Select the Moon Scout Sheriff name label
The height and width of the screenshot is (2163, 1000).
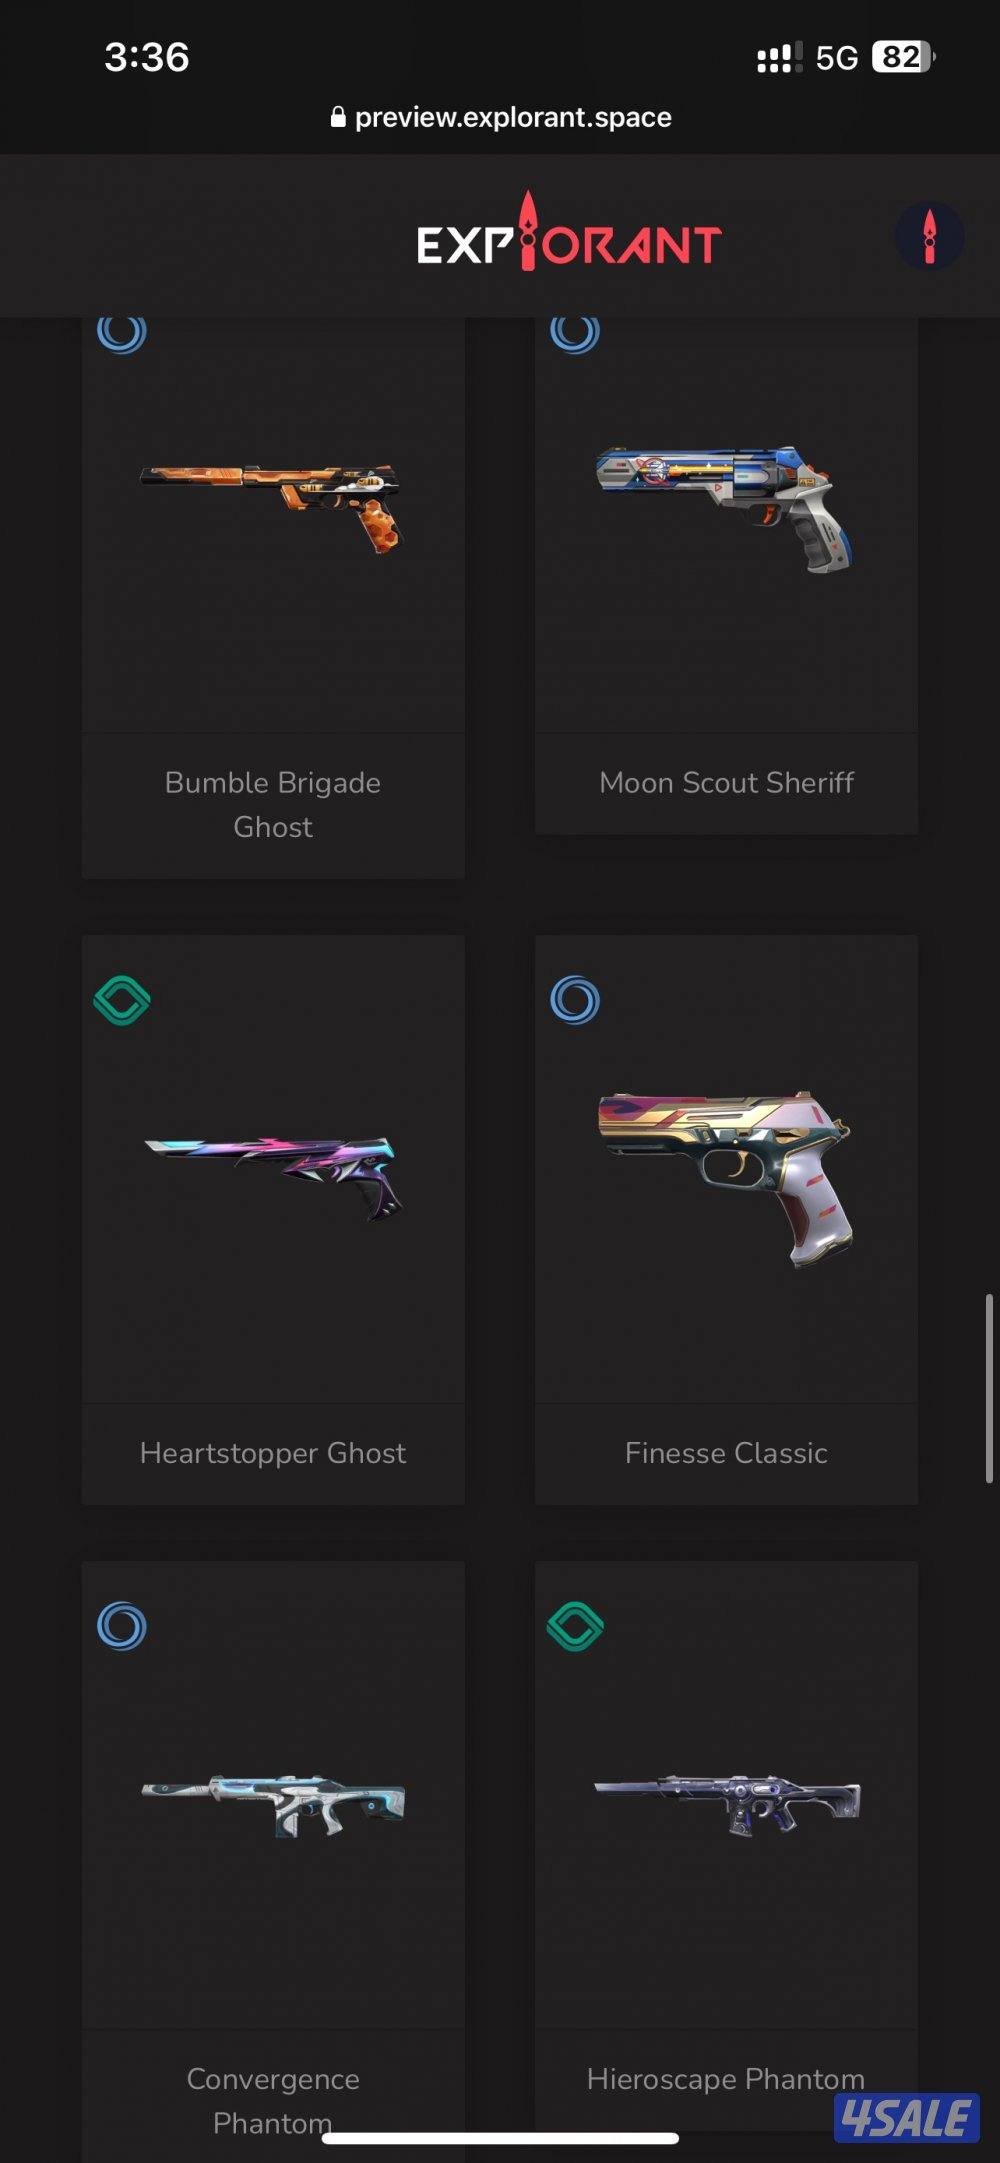click(726, 783)
